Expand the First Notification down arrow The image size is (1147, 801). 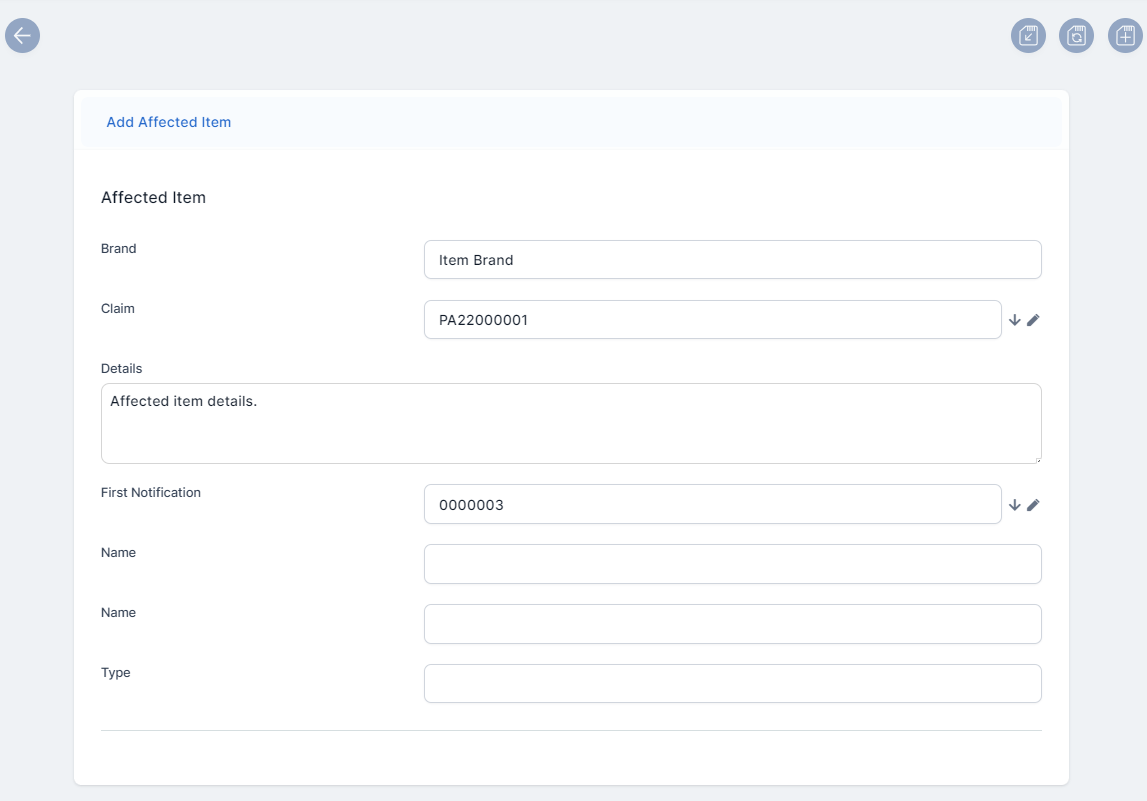tap(1014, 505)
